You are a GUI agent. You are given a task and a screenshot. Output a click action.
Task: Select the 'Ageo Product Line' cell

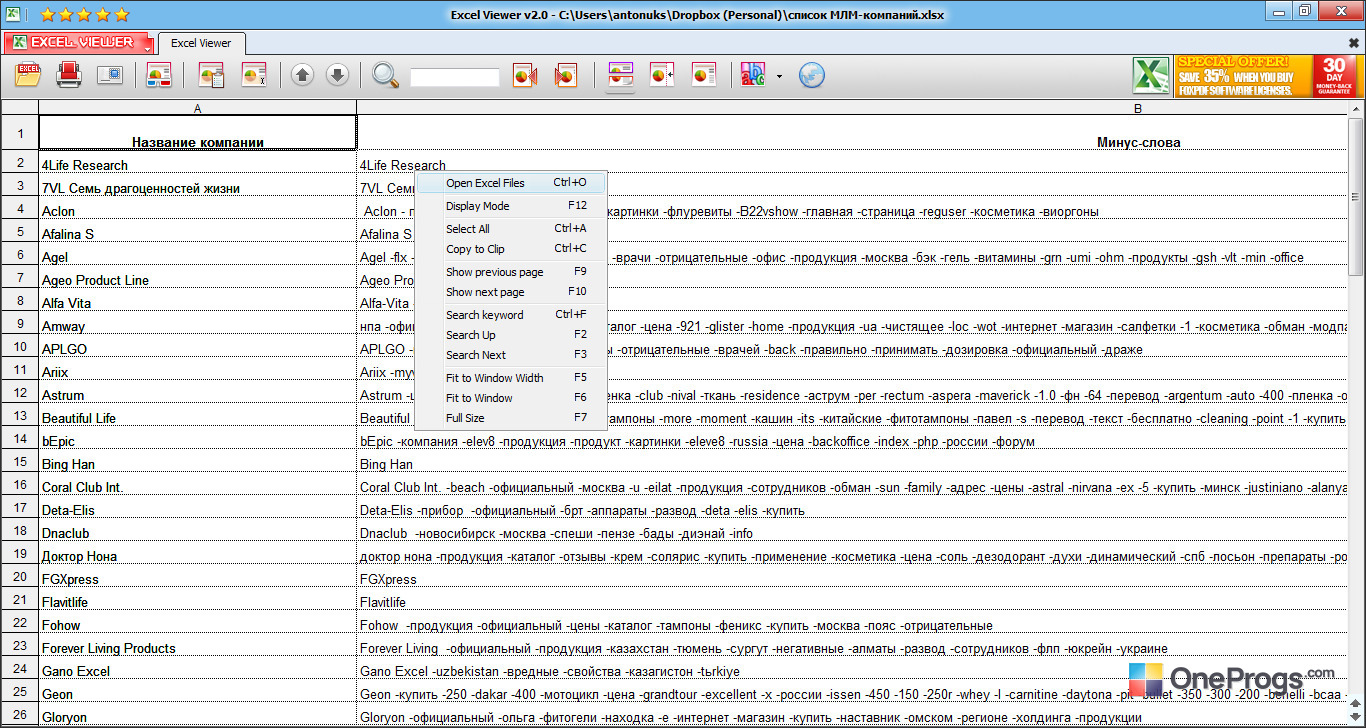[x=198, y=279]
